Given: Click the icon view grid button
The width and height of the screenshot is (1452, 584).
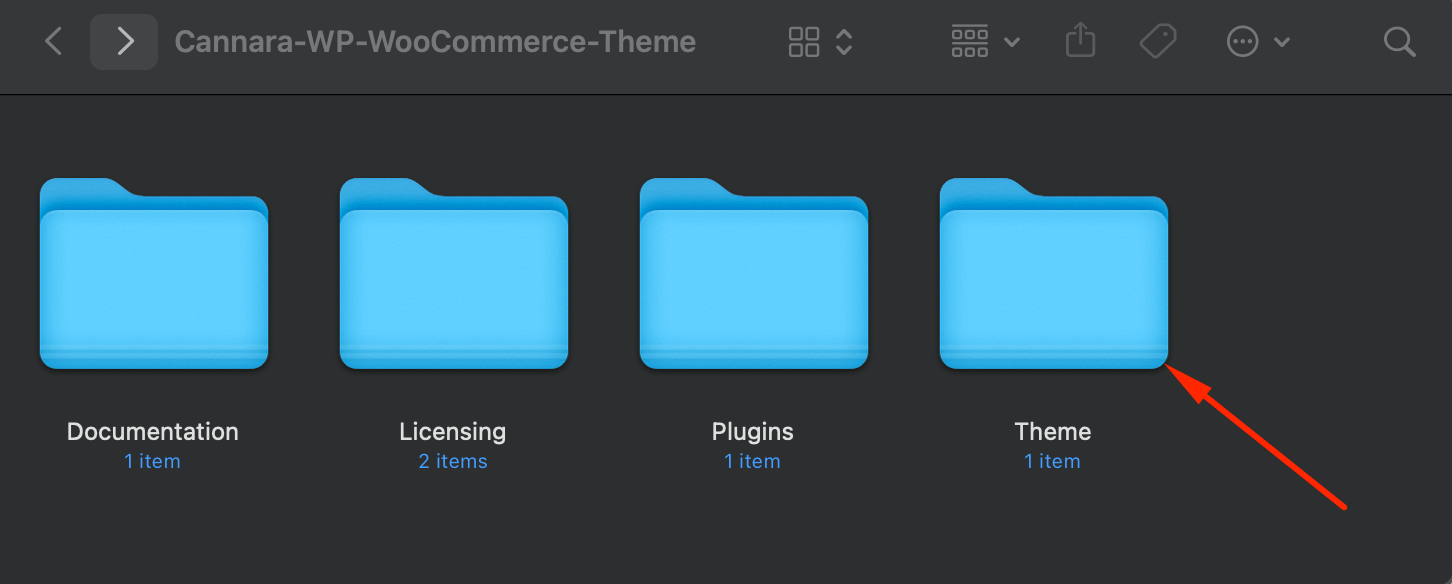Looking at the screenshot, I should tap(804, 42).
